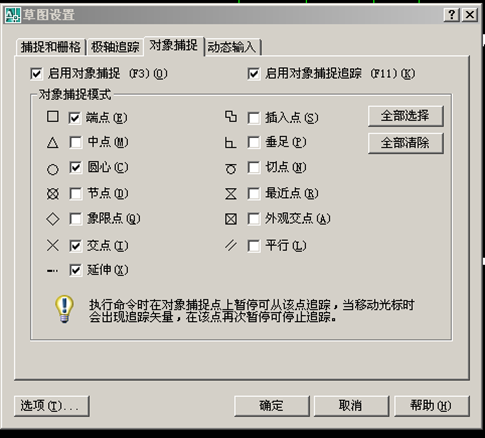The image size is (485, 438).
Task: Click the perpendicular (垂足) snap marker icon
Action: pos(230,143)
